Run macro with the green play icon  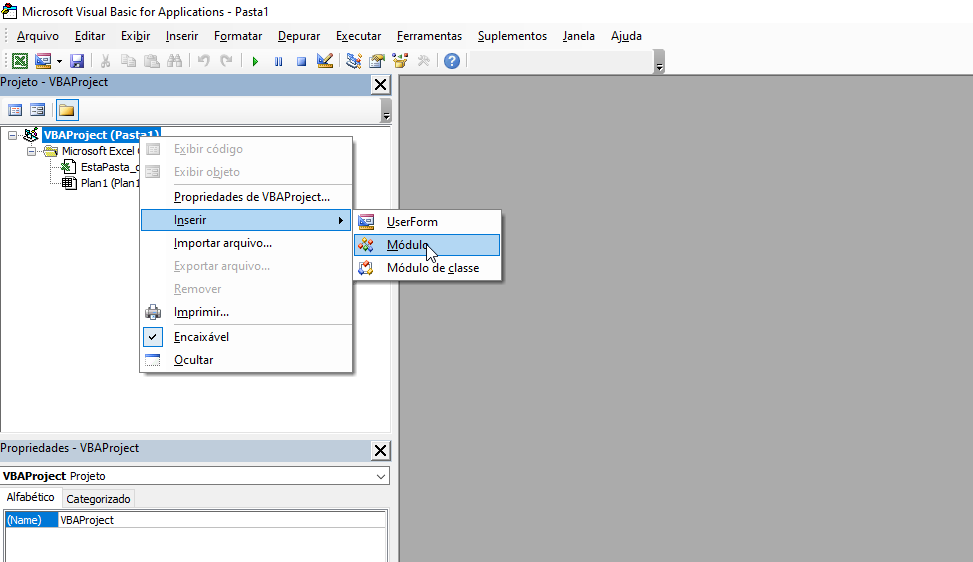255,61
